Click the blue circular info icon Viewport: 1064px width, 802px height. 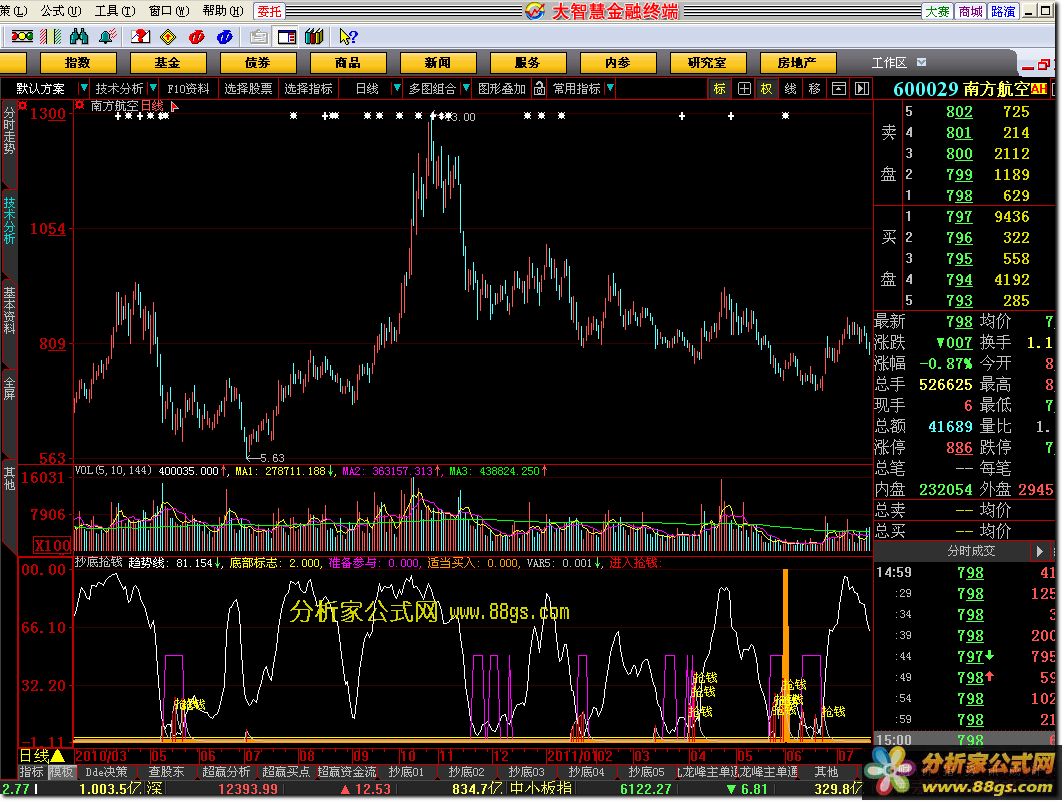[225, 37]
